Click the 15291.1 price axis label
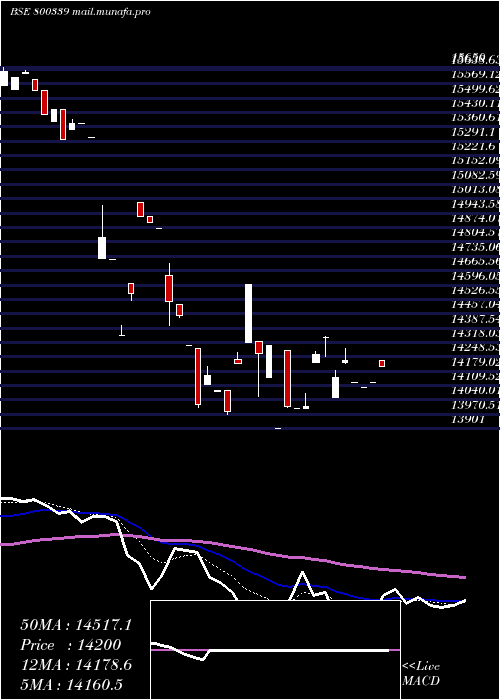The height and width of the screenshot is (700, 500). click(473, 132)
